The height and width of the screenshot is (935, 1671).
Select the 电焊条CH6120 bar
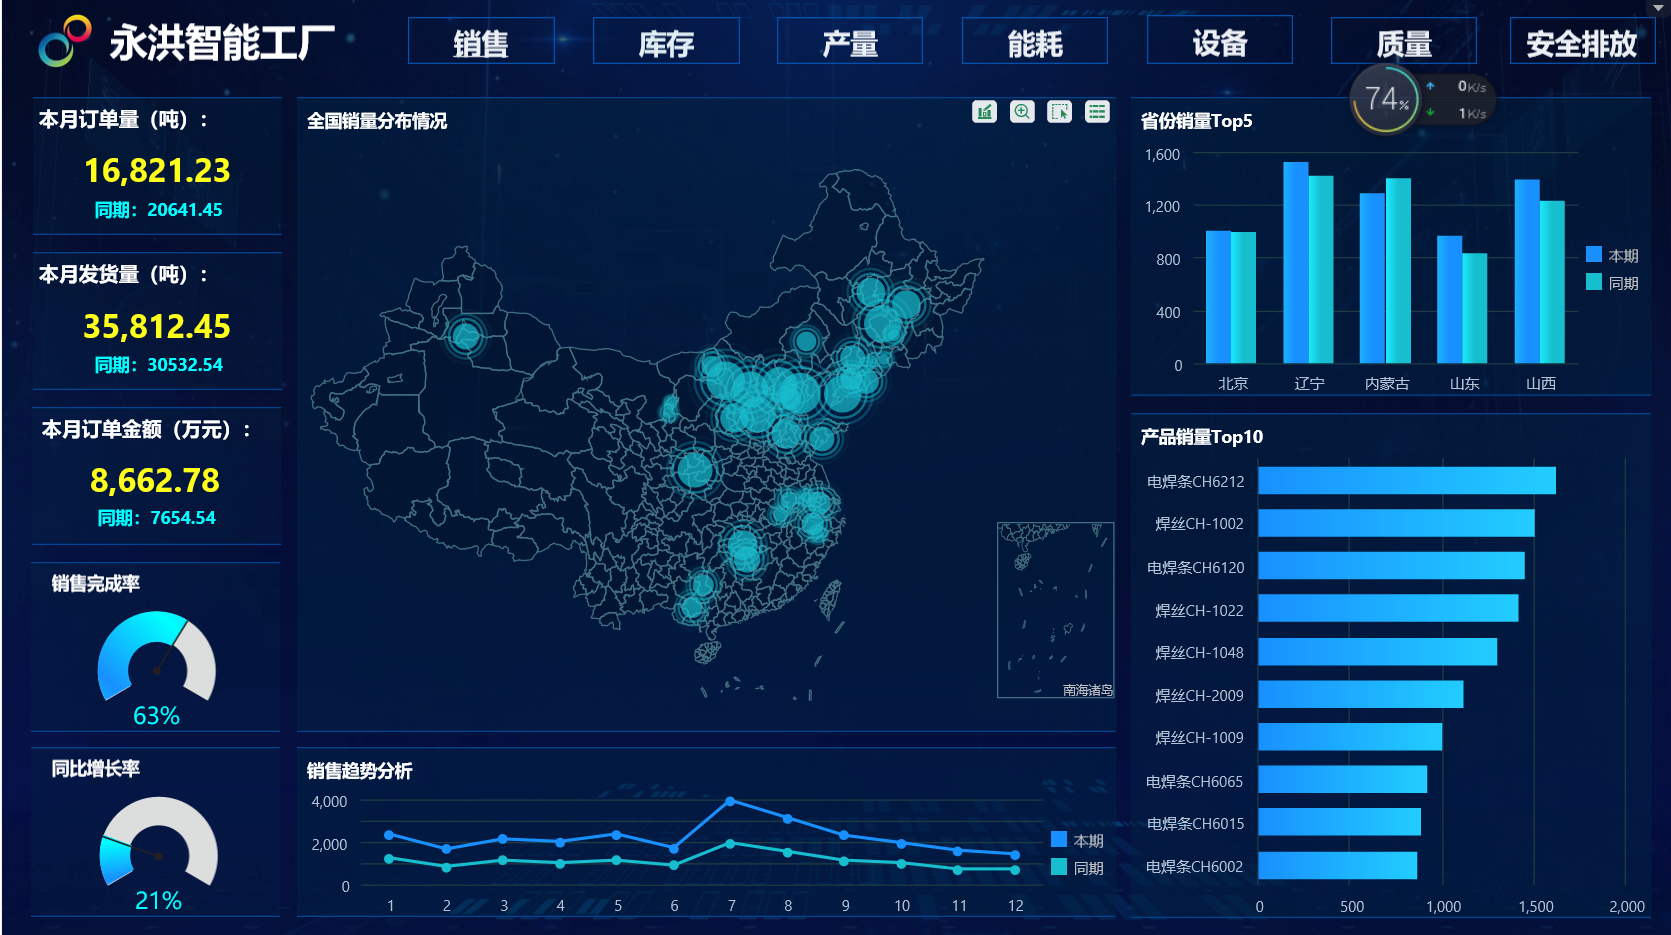point(1391,566)
